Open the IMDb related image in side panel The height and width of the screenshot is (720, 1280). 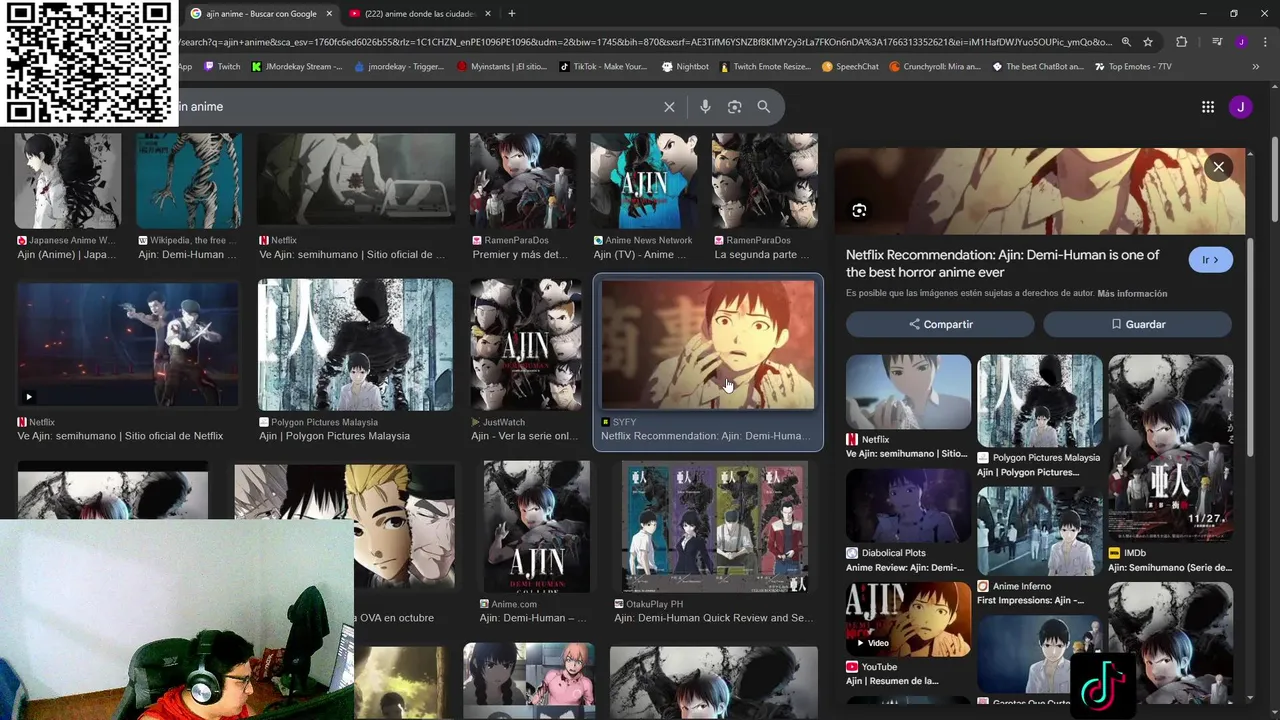coord(1171,449)
